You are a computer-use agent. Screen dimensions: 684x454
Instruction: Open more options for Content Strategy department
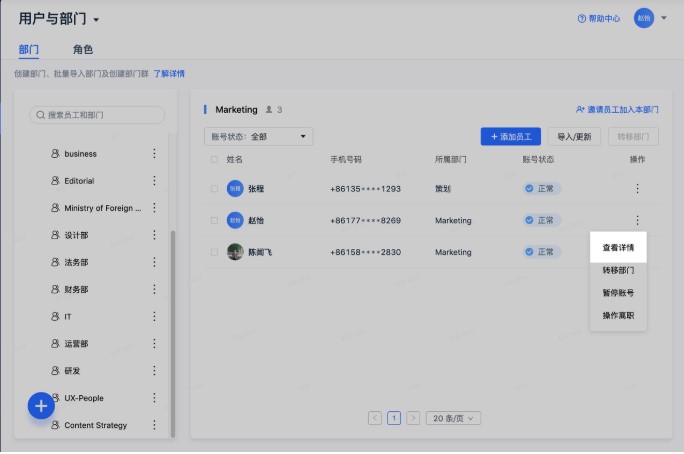tap(154, 425)
